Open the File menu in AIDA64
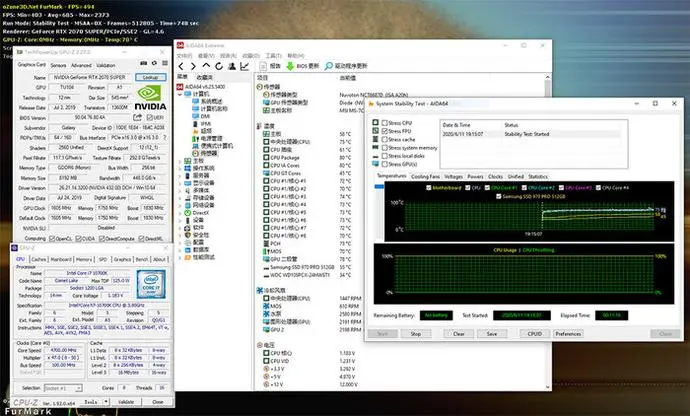The width and height of the screenshot is (690, 416). click(184, 56)
